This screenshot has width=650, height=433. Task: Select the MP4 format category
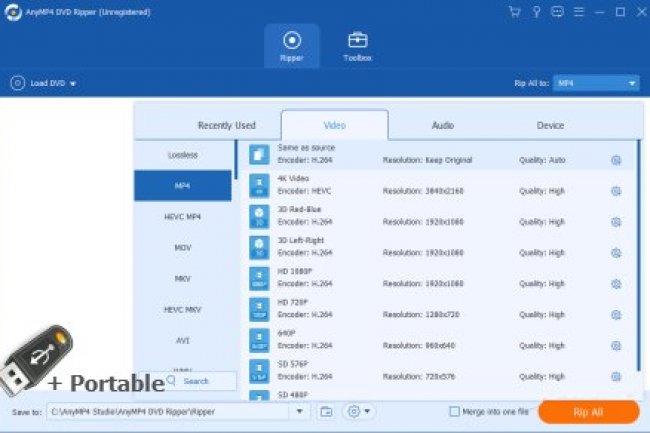(183, 186)
